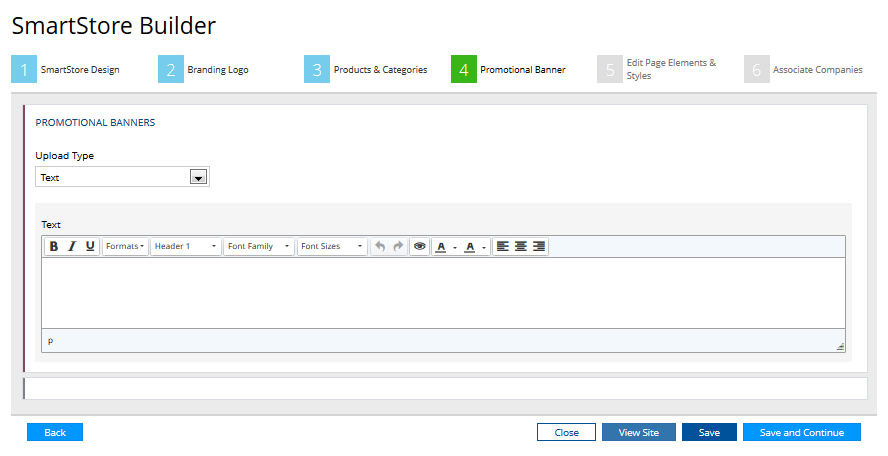
Task: Click the undo arrow icon
Action: pyautogui.click(x=380, y=246)
